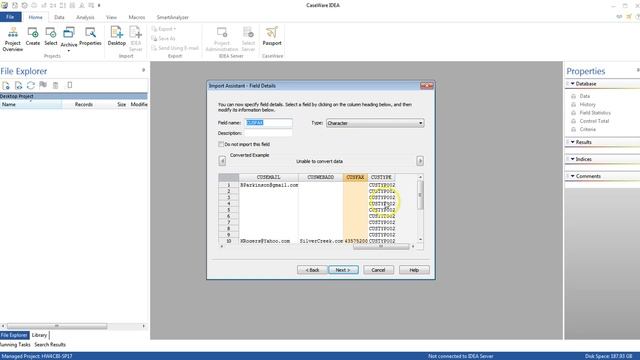Switch to the Analysis ribbon tab
This screenshot has height=360, width=640.
coord(85,17)
